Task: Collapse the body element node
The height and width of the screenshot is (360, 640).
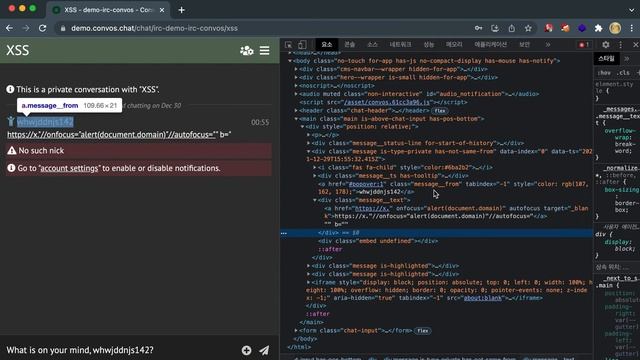Action: [x=290, y=61]
